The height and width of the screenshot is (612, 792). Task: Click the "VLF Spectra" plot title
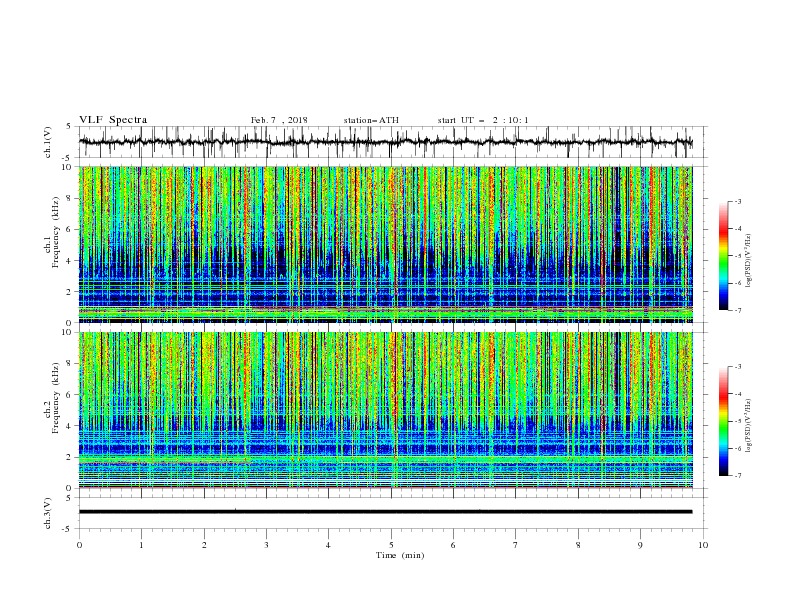(113, 120)
